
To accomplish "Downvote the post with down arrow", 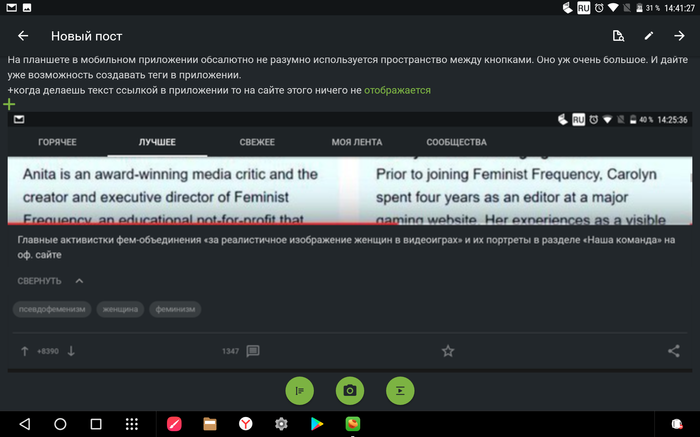I will click(71, 351).
